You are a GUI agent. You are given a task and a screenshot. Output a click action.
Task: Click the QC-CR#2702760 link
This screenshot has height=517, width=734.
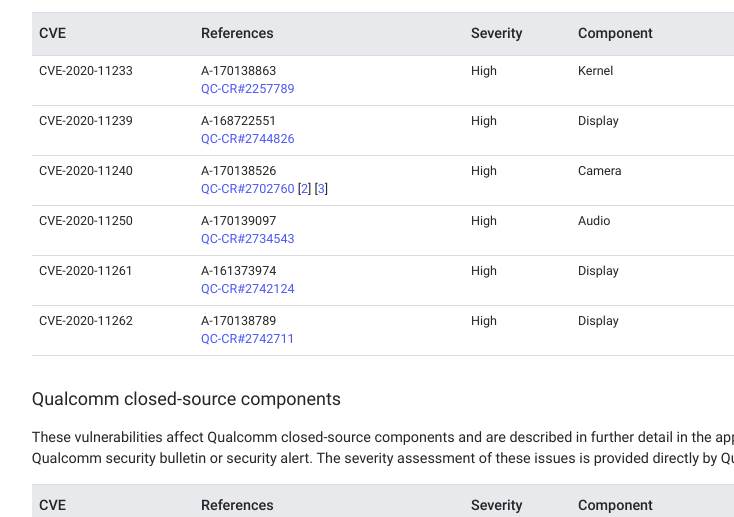[247, 189]
